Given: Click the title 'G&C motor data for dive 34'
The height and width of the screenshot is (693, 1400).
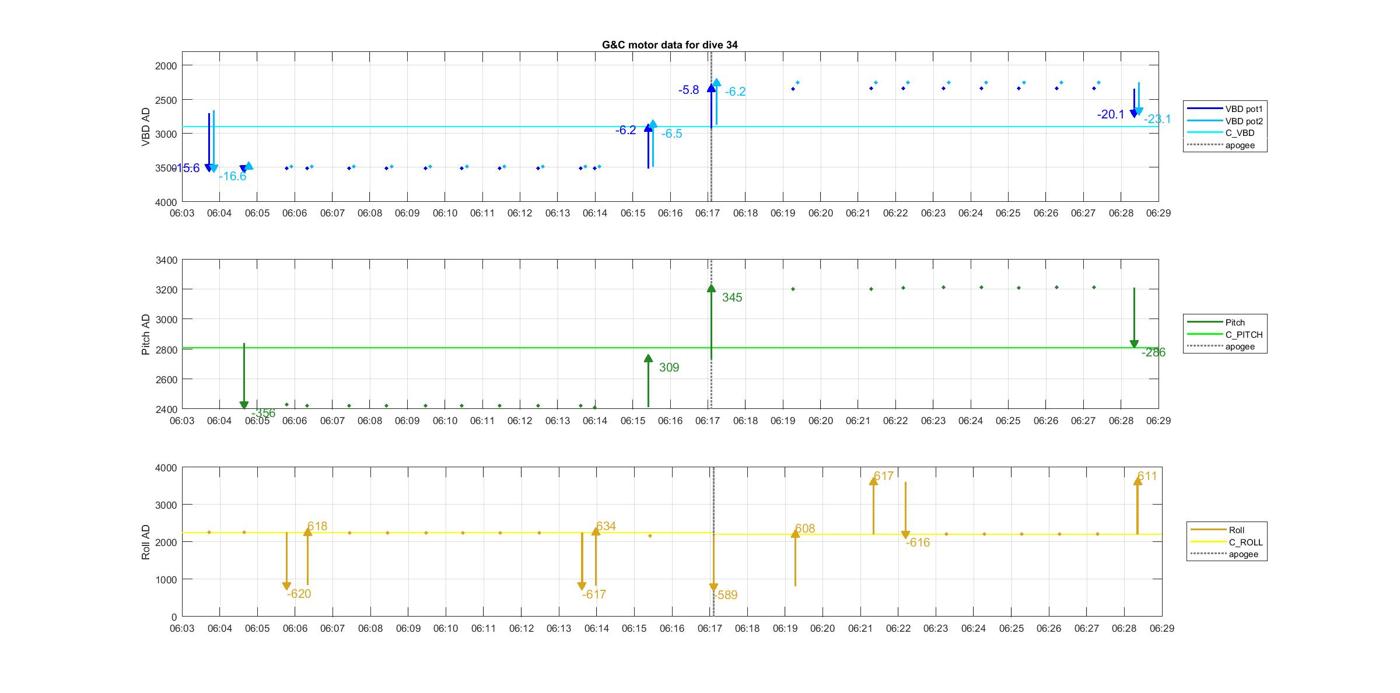Looking at the screenshot, I should [x=670, y=45].
